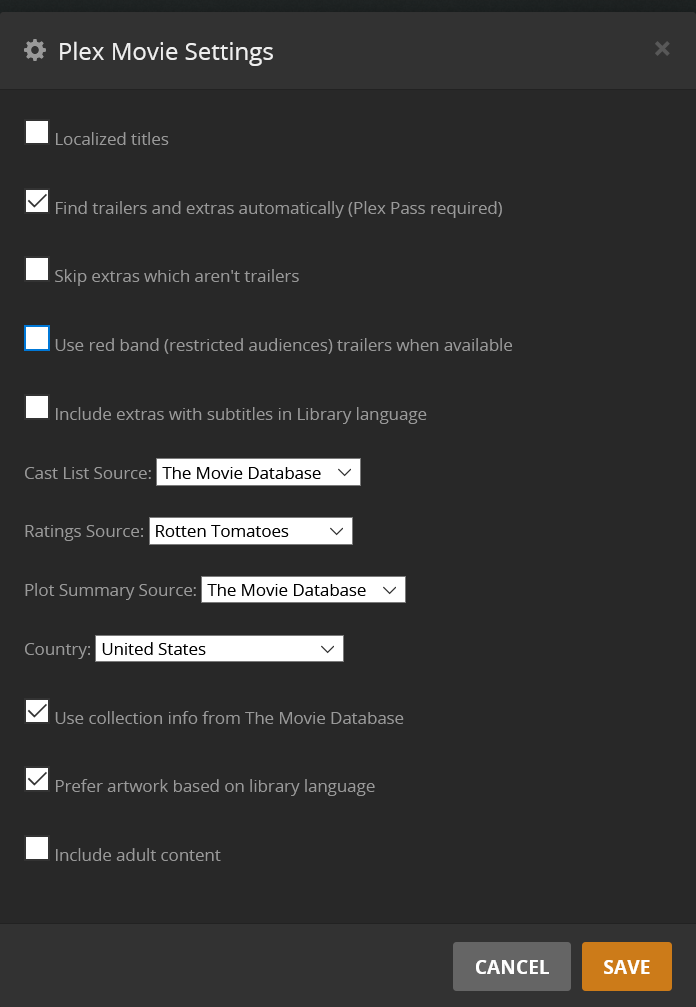Click the United States dropdown chevron

coord(327,649)
